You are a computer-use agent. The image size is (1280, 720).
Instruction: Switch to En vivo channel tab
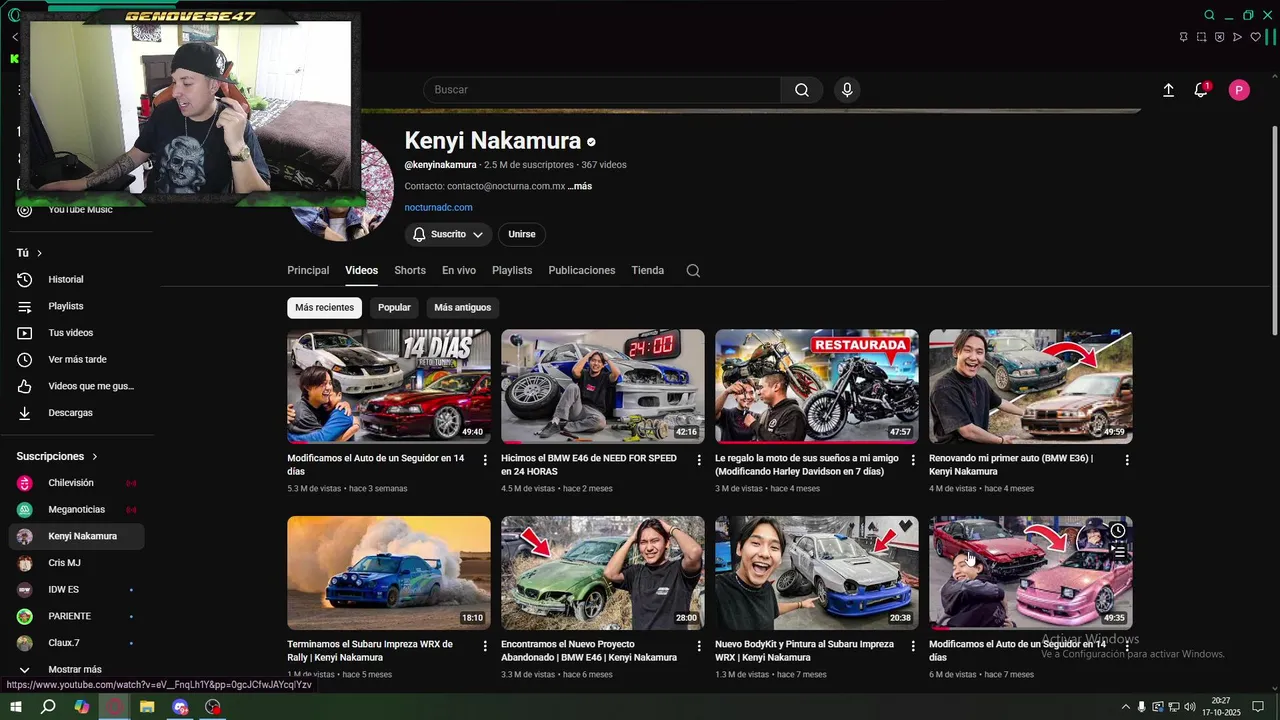(459, 271)
